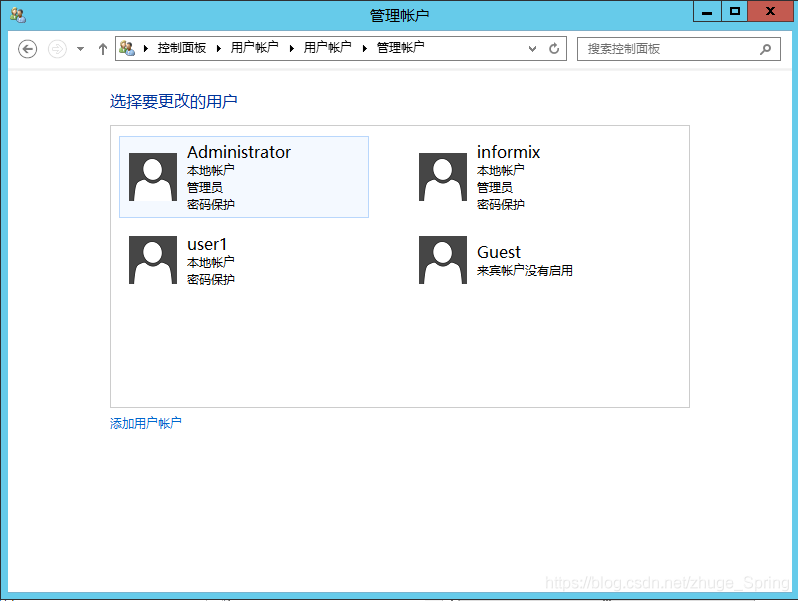The width and height of the screenshot is (798, 601).
Task: Expand the address bar history dropdown
Action: [x=533, y=48]
